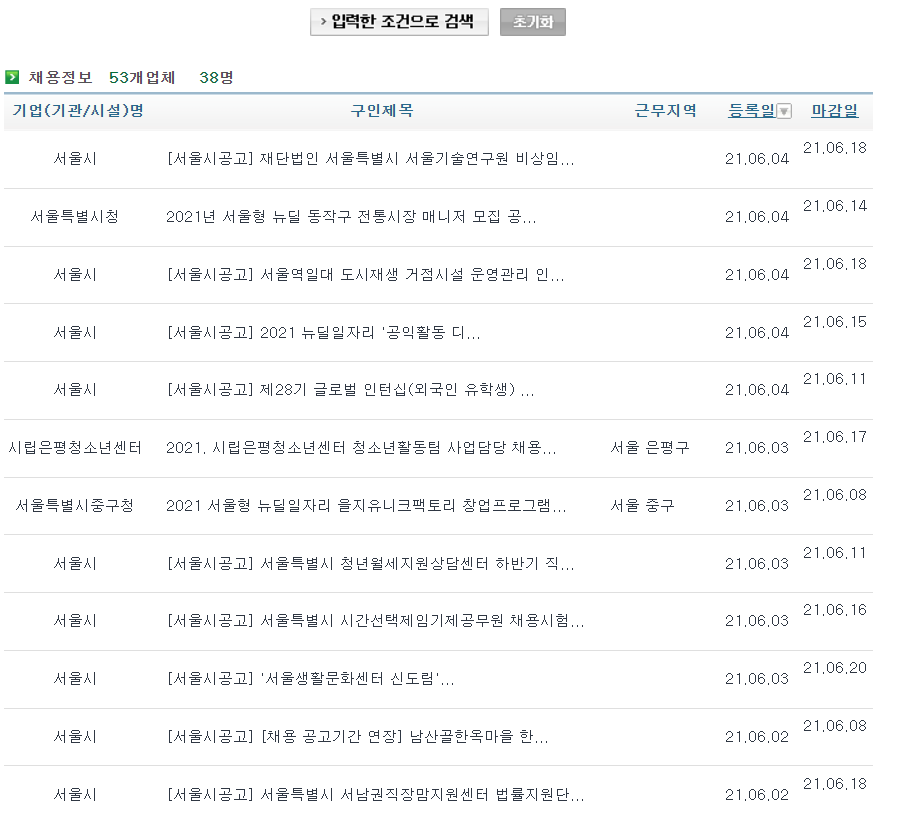The image size is (902, 822).
Task: Click the green arrow icon beside 채용정보
Action: point(12,77)
